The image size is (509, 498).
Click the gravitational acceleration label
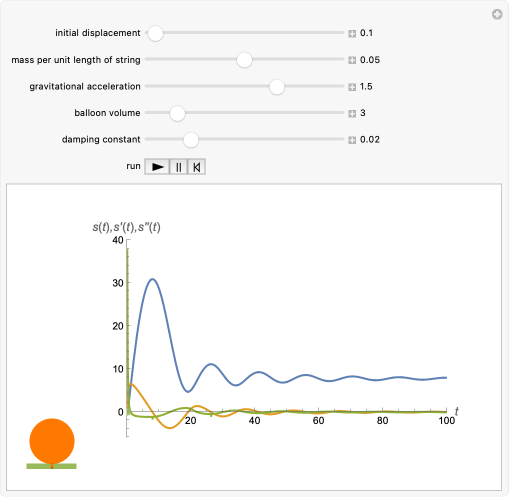tap(85, 87)
